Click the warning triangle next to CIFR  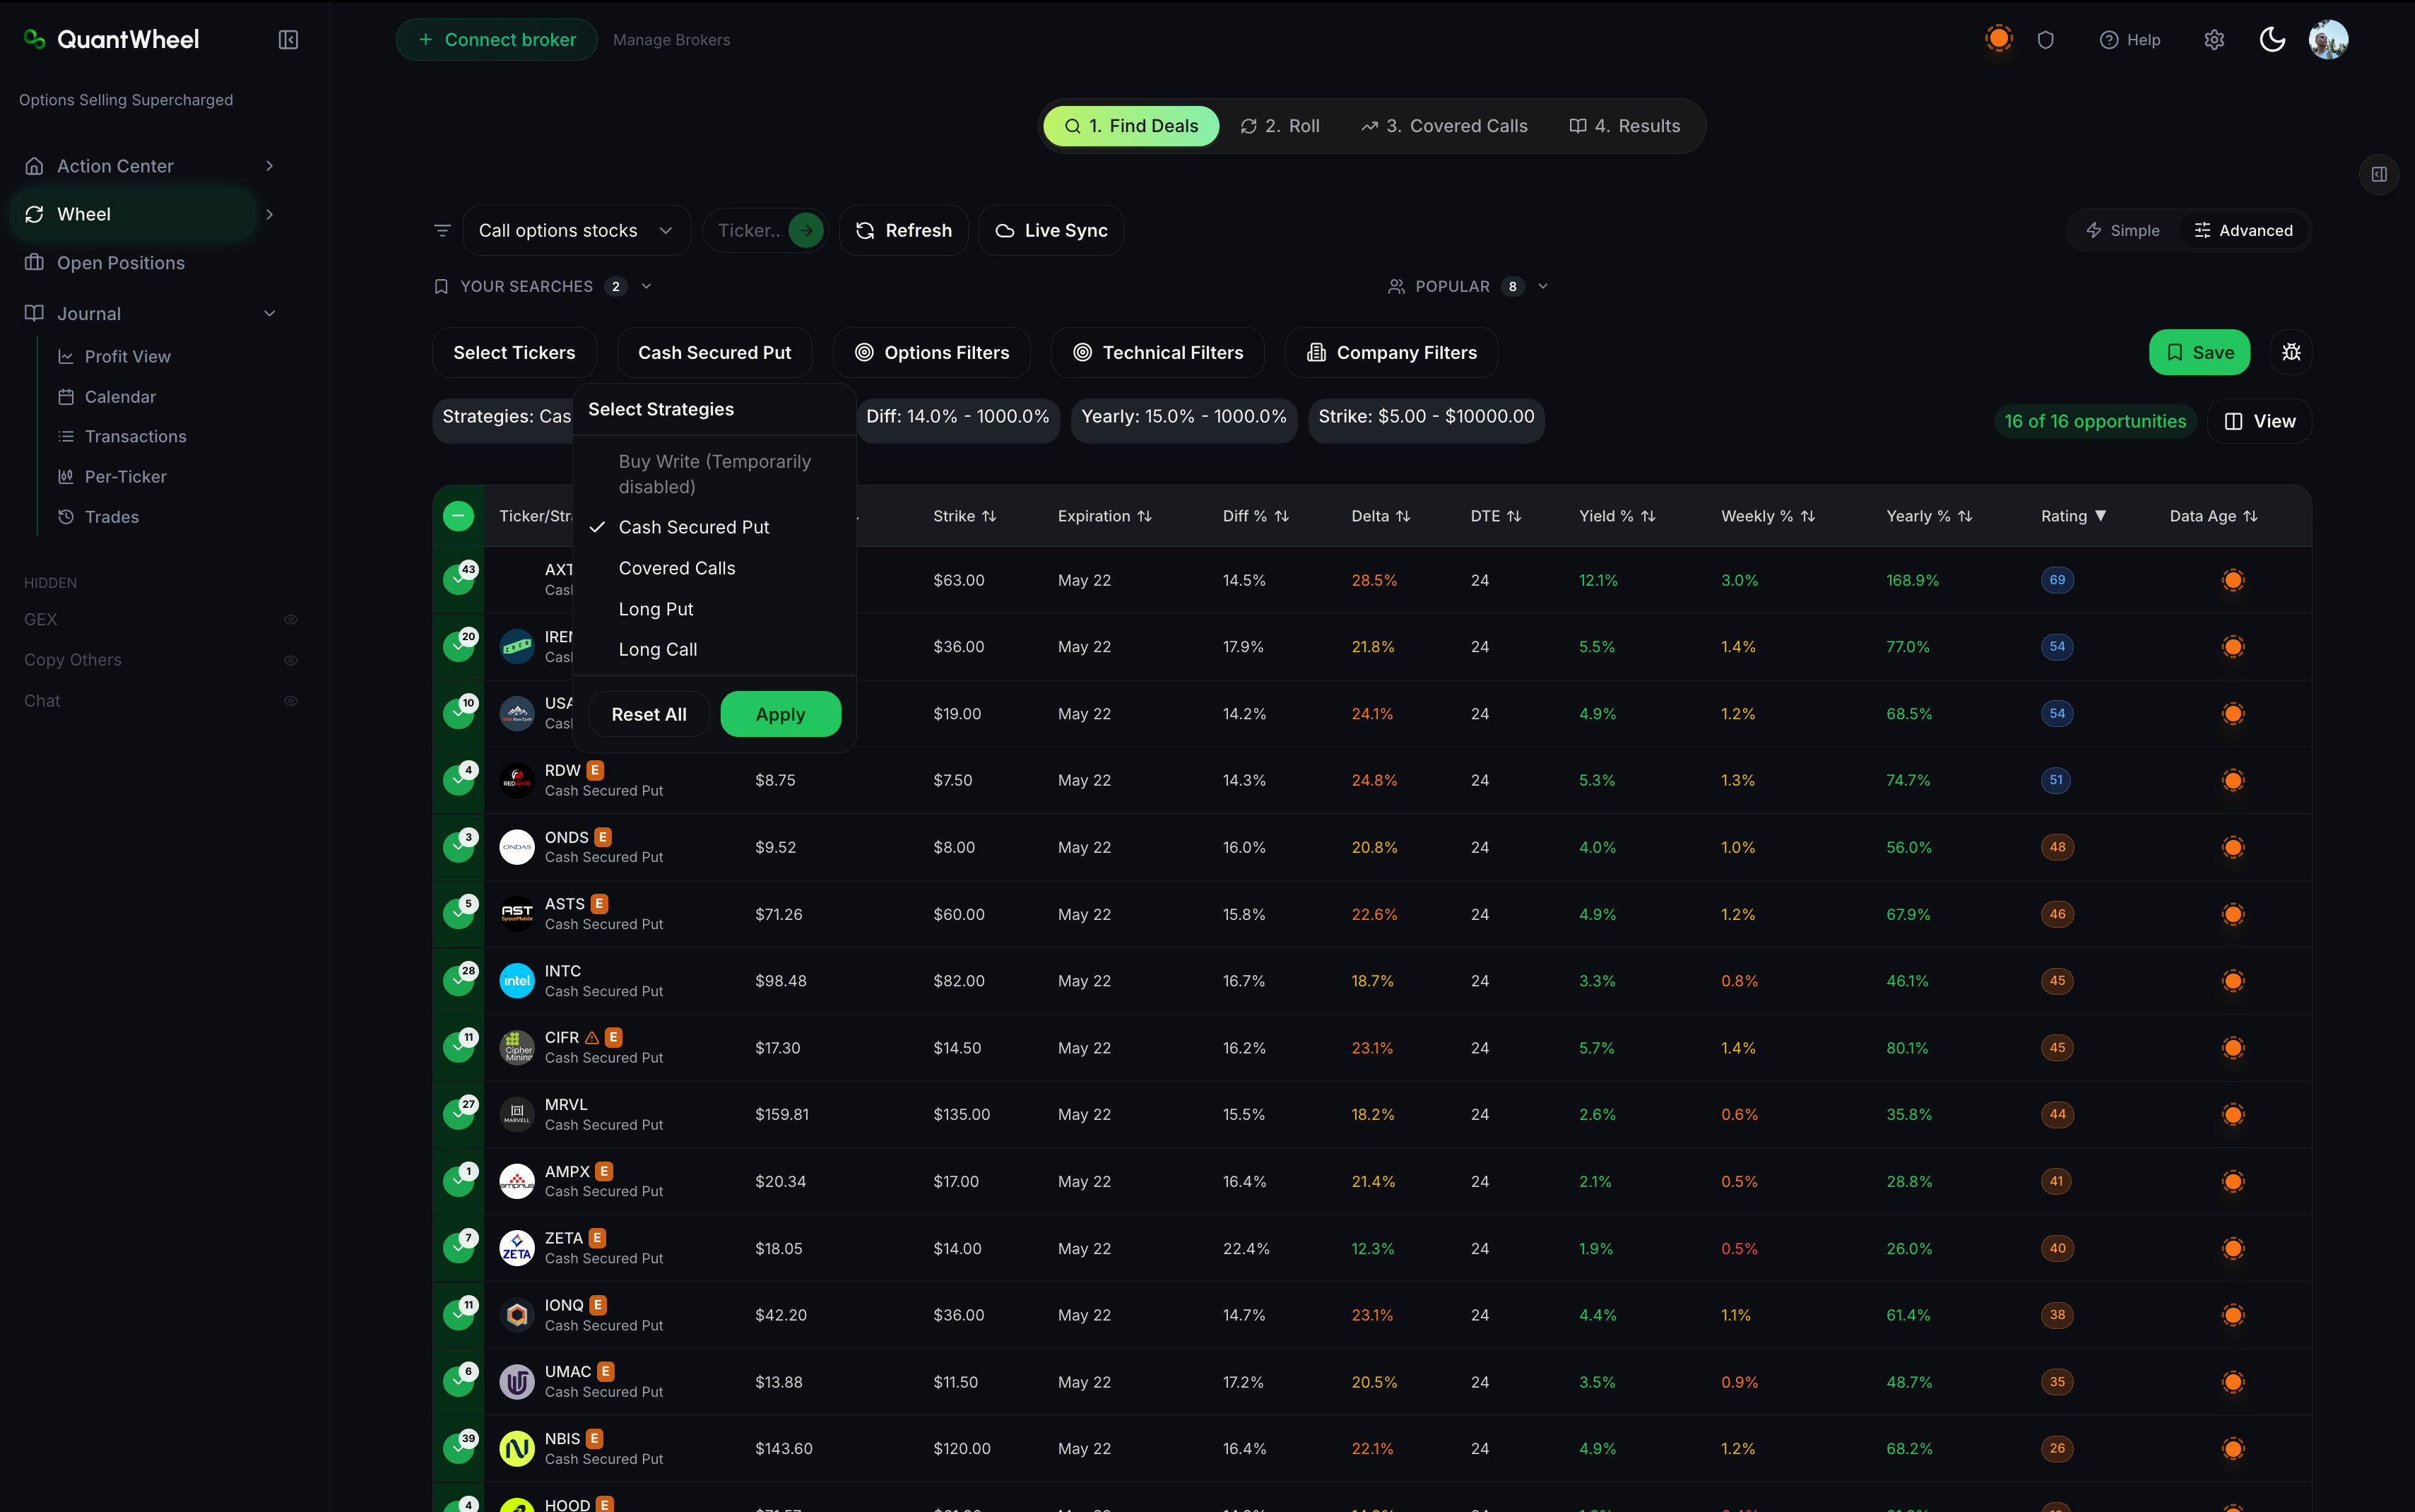click(592, 1038)
